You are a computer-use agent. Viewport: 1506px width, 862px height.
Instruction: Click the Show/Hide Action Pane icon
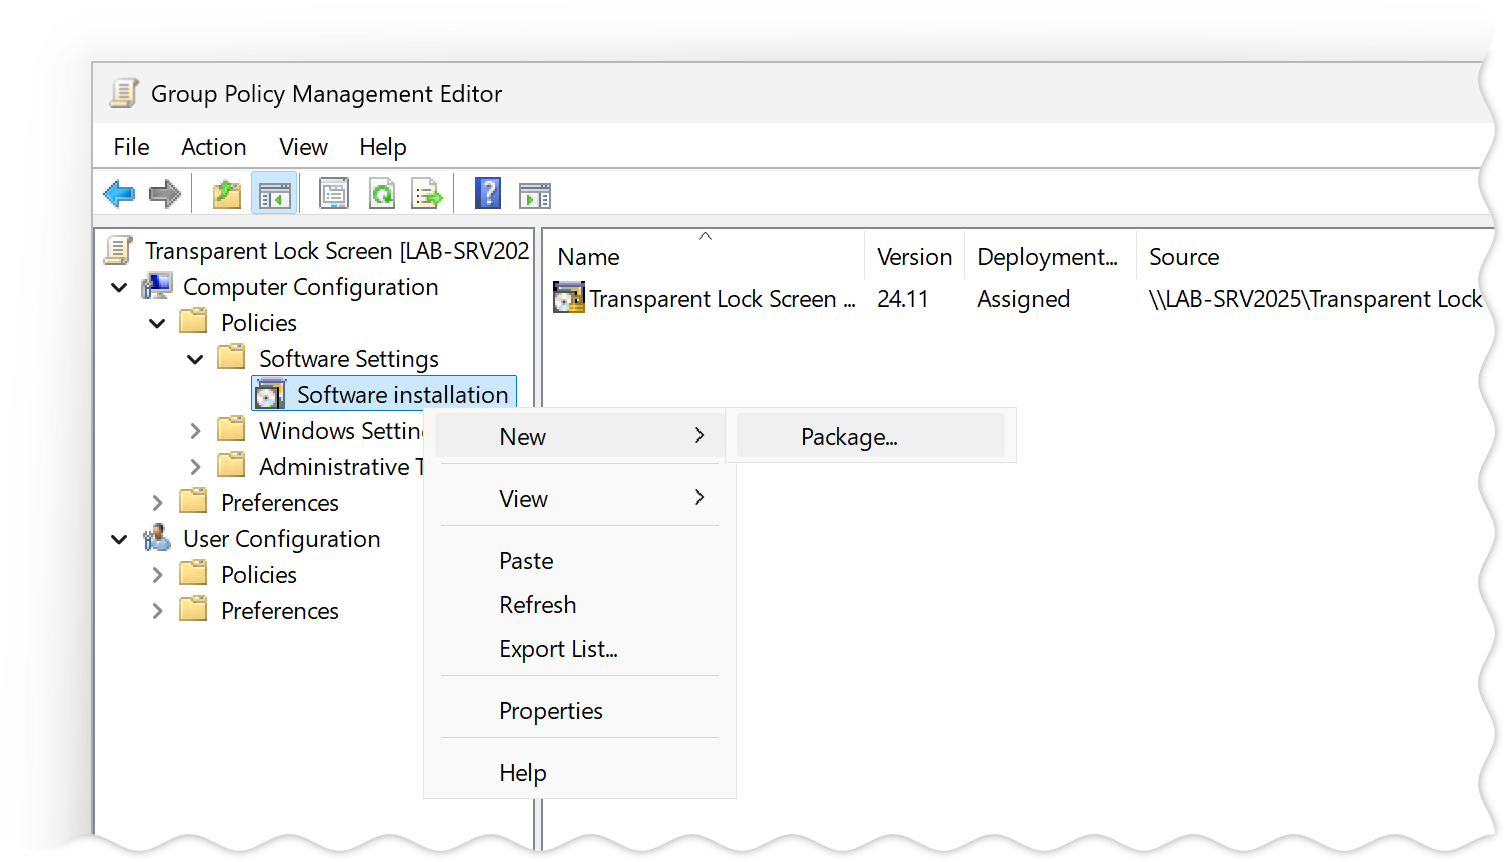coord(535,195)
